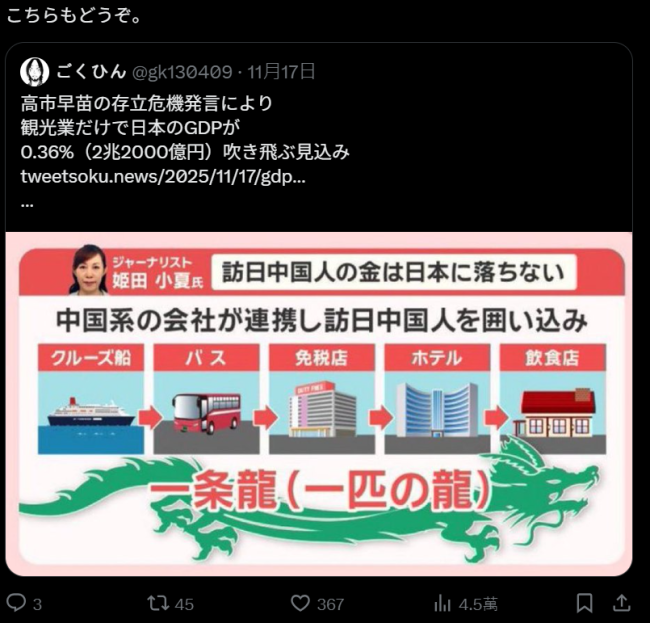Screen dimensions: 650x623
Task: Click the こちらもどうぞ。 post text
Action: click(x=74, y=16)
